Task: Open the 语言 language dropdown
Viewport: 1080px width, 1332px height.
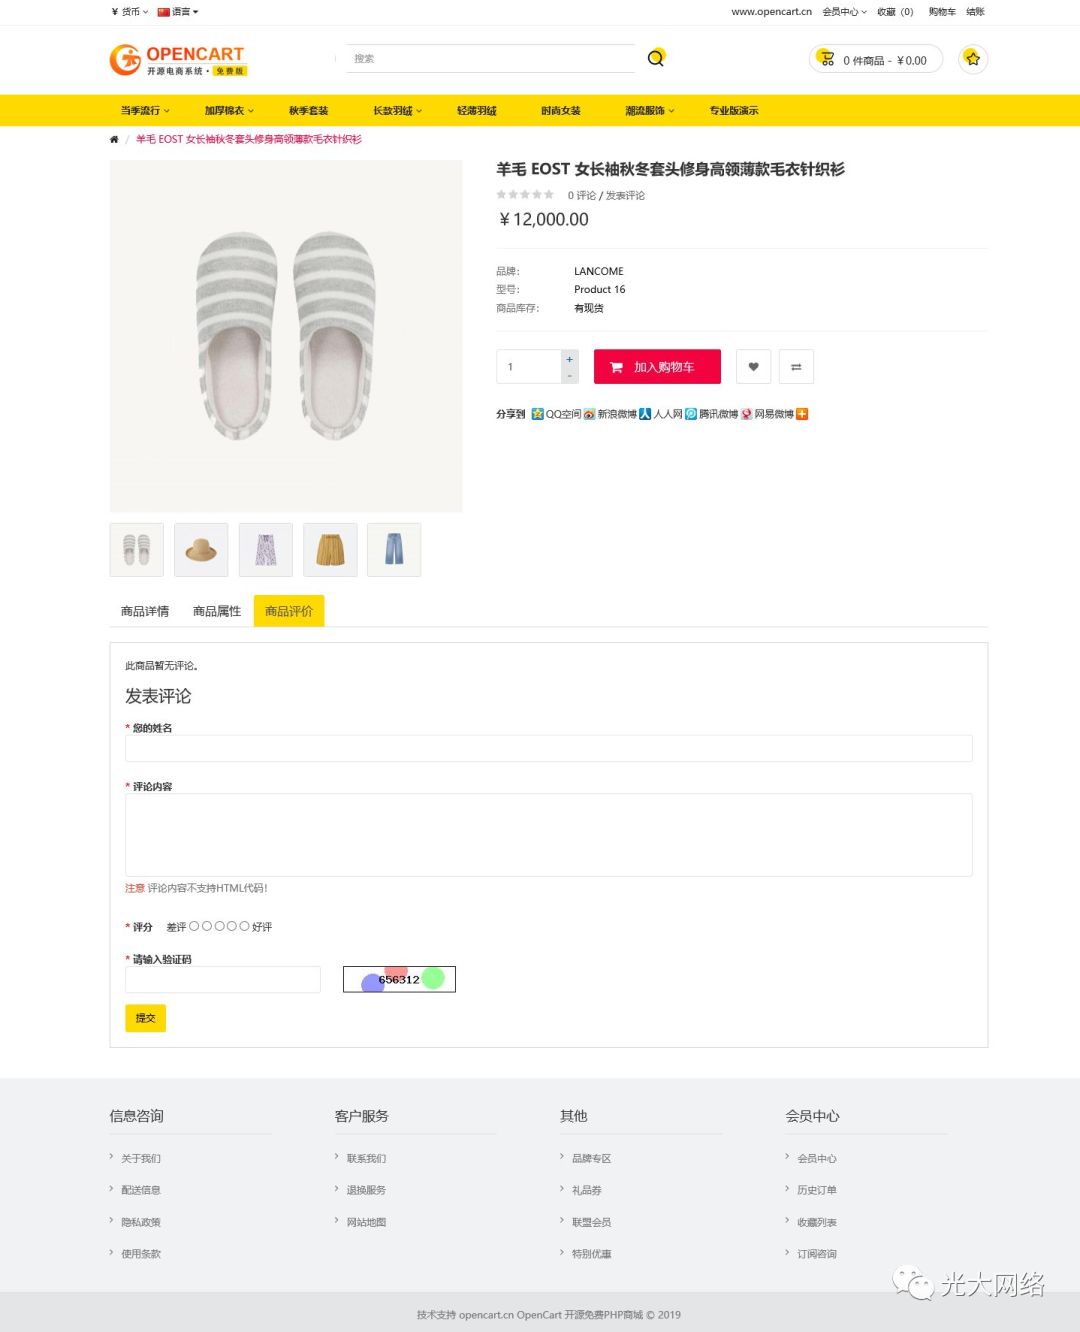Action: click(x=178, y=12)
